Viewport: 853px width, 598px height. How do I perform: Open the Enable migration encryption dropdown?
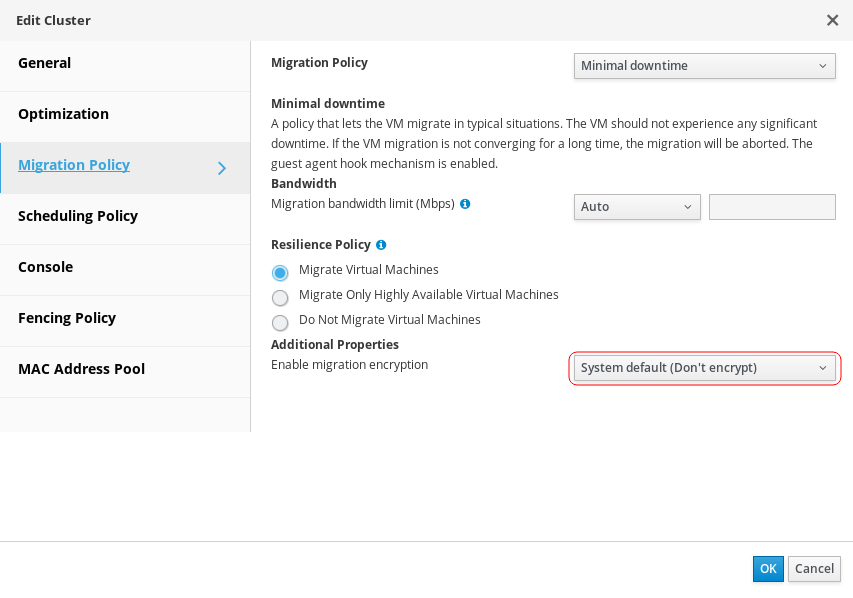[704, 368]
